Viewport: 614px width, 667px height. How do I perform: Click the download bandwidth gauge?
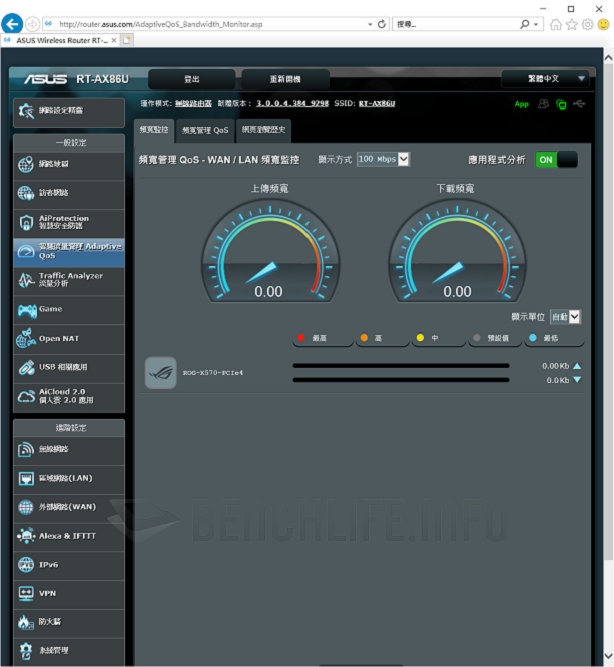point(457,253)
